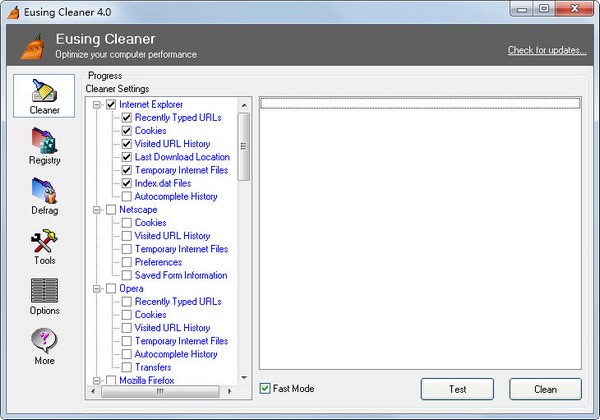This screenshot has height=420, width=600.
Task: Check the Netscape group checkbox
Action: coord(111,210)
